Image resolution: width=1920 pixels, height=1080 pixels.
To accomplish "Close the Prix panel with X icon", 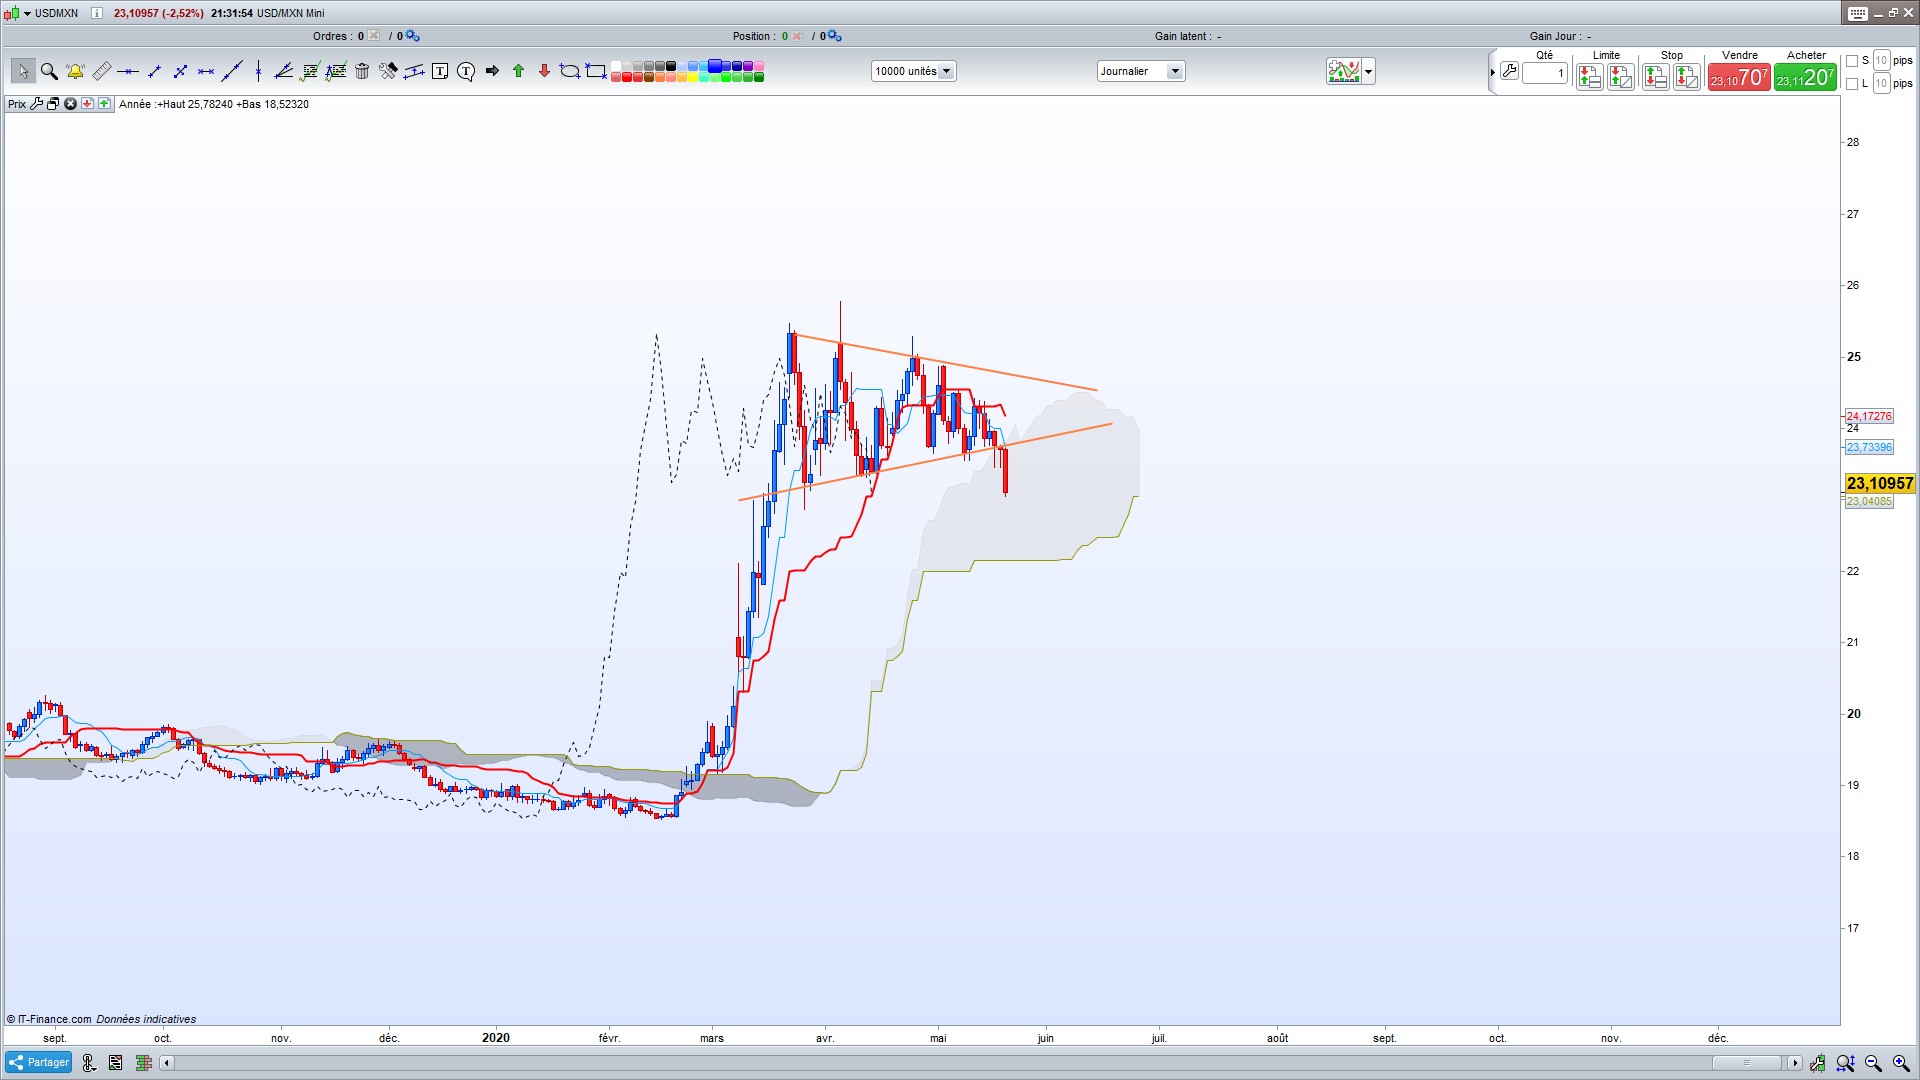I will tap(70, 104).
